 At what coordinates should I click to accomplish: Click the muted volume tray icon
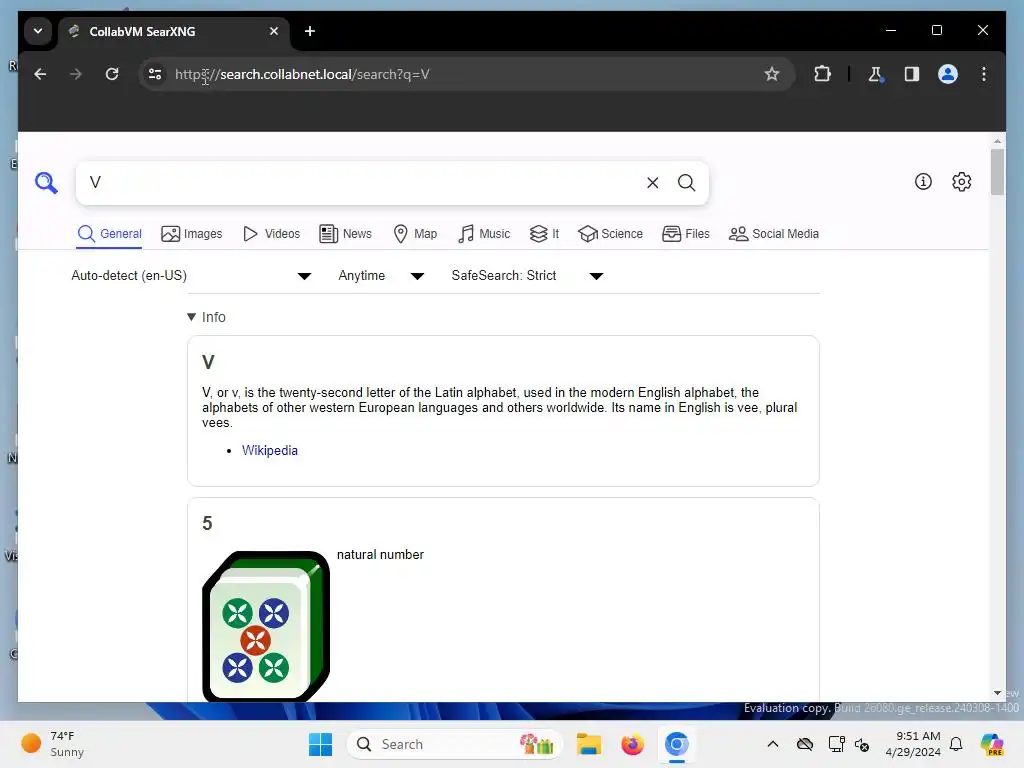tap(862, 744)
